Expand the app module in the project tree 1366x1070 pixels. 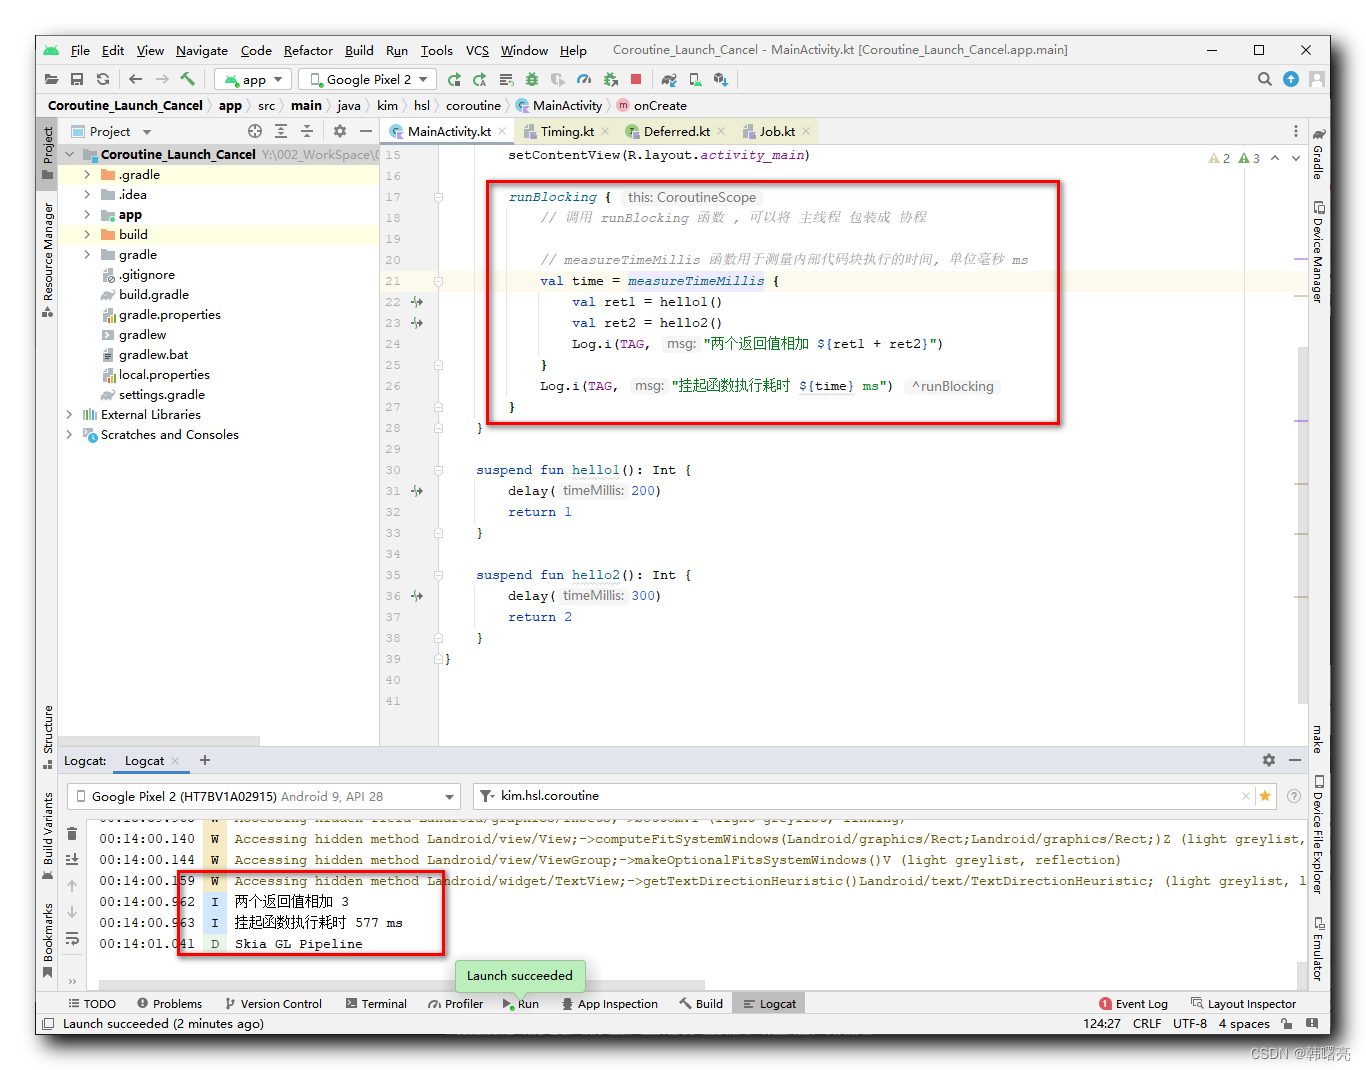[87, 214]
